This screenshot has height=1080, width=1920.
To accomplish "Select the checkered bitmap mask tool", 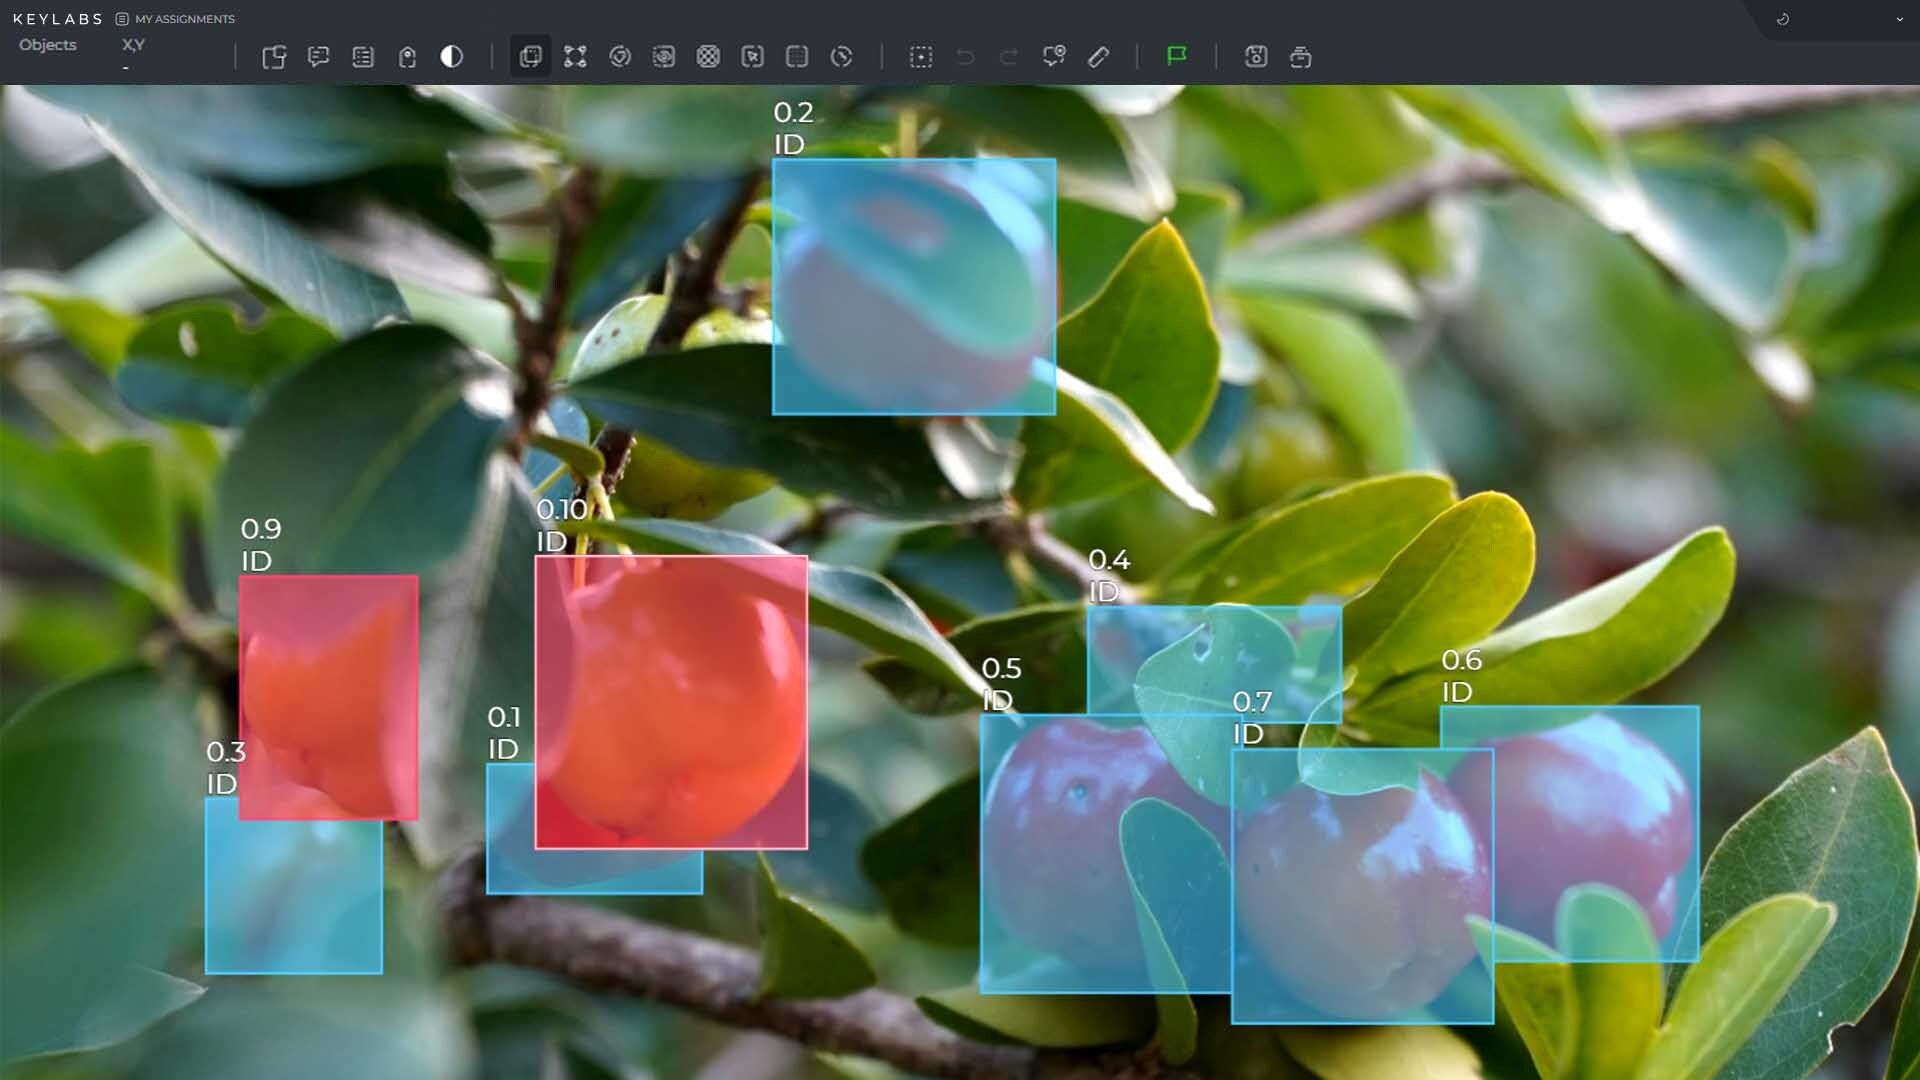I will (x=708, y=57).
